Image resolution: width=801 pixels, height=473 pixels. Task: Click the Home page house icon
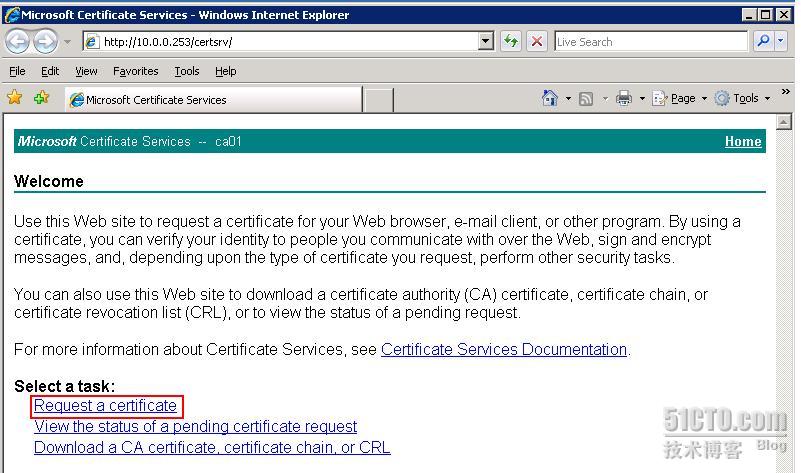pos(550,98)
